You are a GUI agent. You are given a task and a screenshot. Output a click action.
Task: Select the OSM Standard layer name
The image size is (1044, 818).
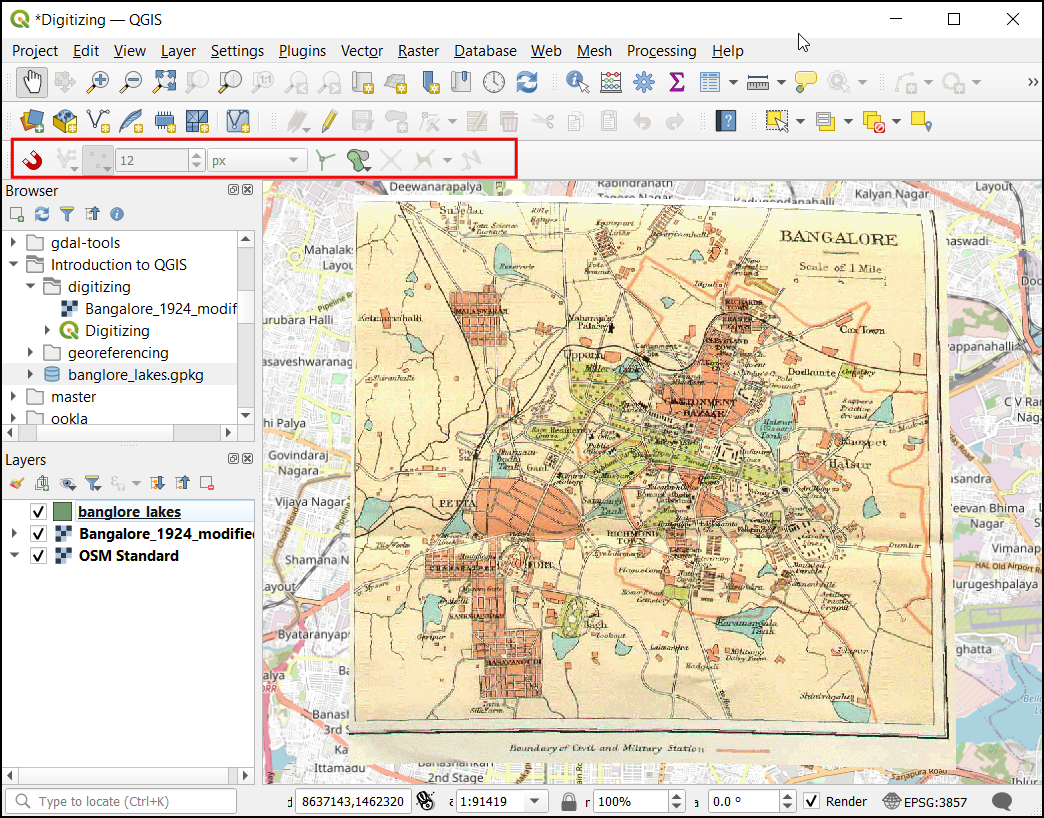coord(129,555)
